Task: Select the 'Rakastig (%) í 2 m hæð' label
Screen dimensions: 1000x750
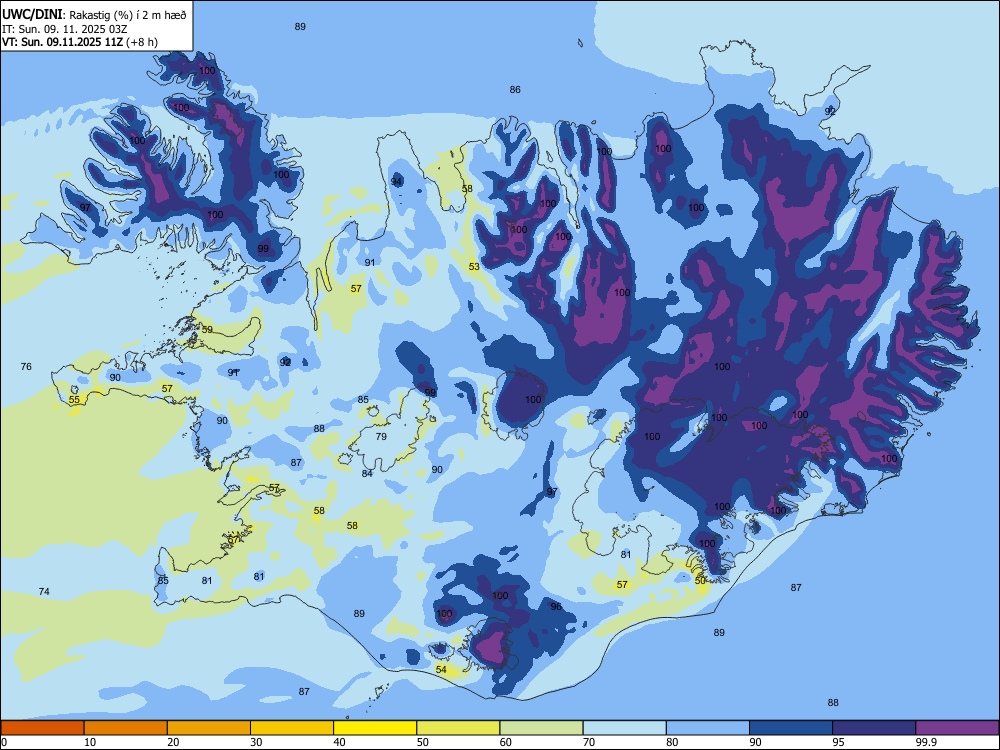Action: tap(128, 15)
